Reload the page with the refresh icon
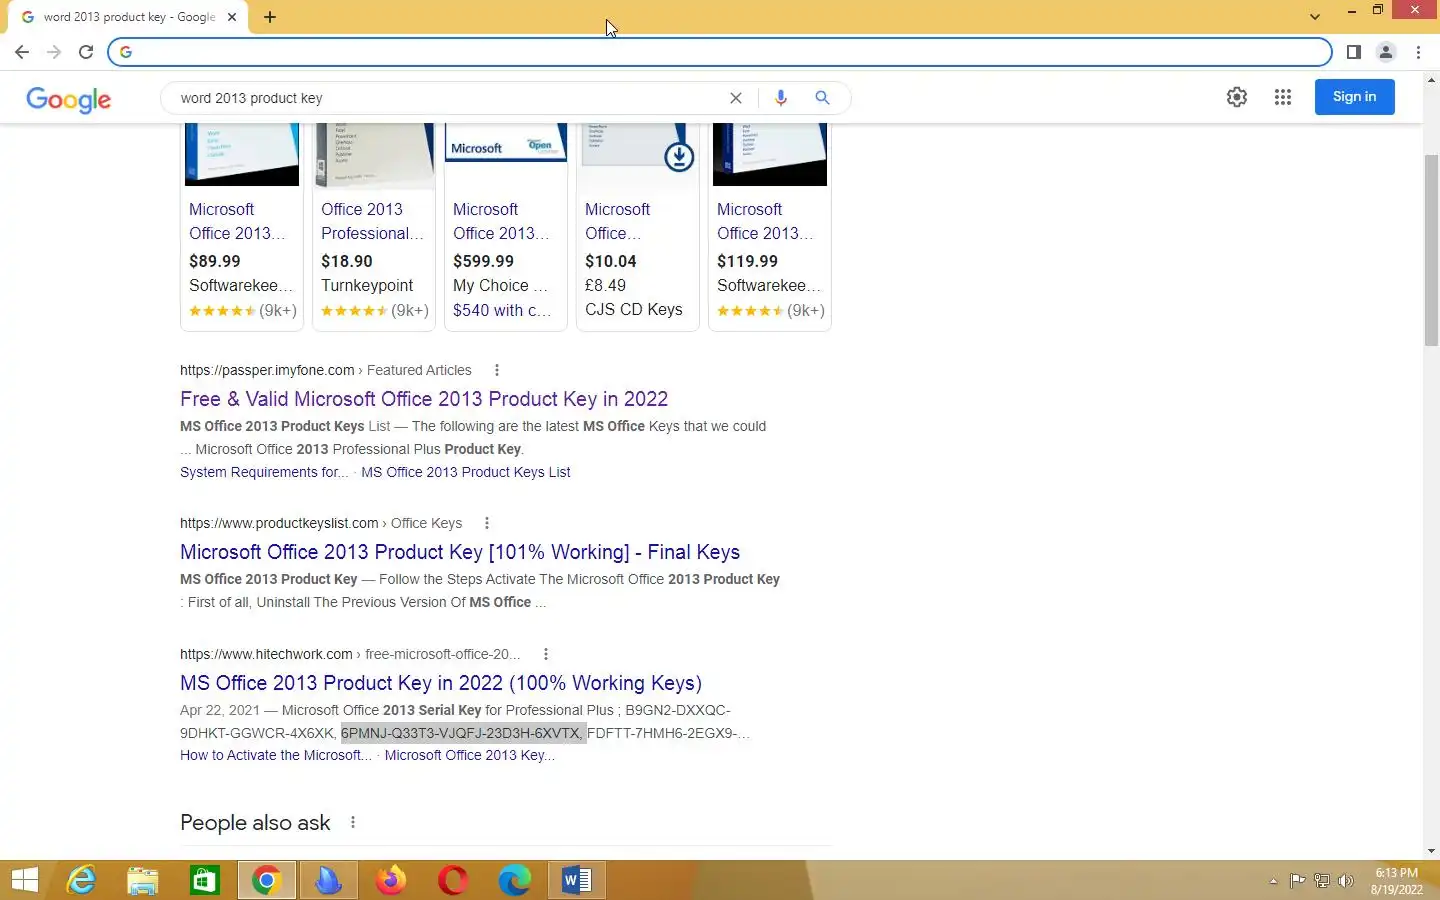This screenshot has width=1440, height=900. [86, 52]
